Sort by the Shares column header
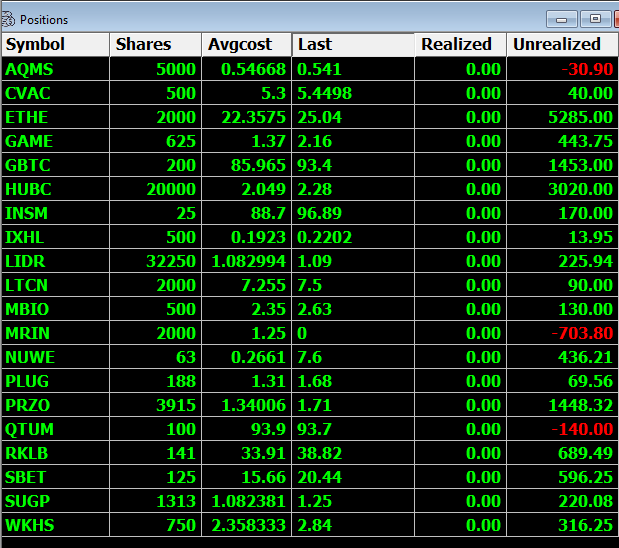This screenshot has height=548, width=619. tap(156, 45)
